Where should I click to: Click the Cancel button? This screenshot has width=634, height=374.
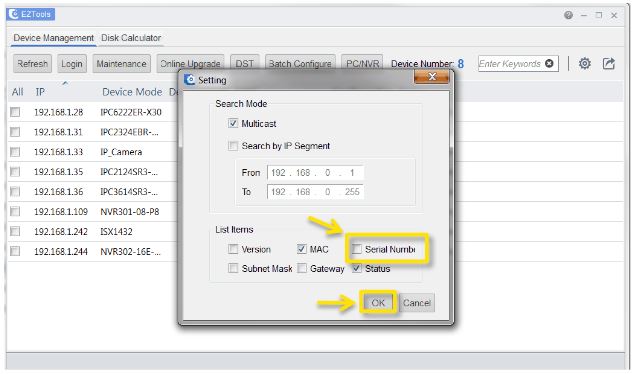(417, 302)
